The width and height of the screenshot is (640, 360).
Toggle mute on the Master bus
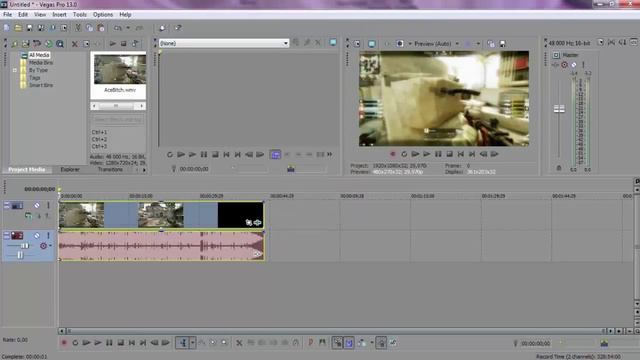(x=573, y=64)
